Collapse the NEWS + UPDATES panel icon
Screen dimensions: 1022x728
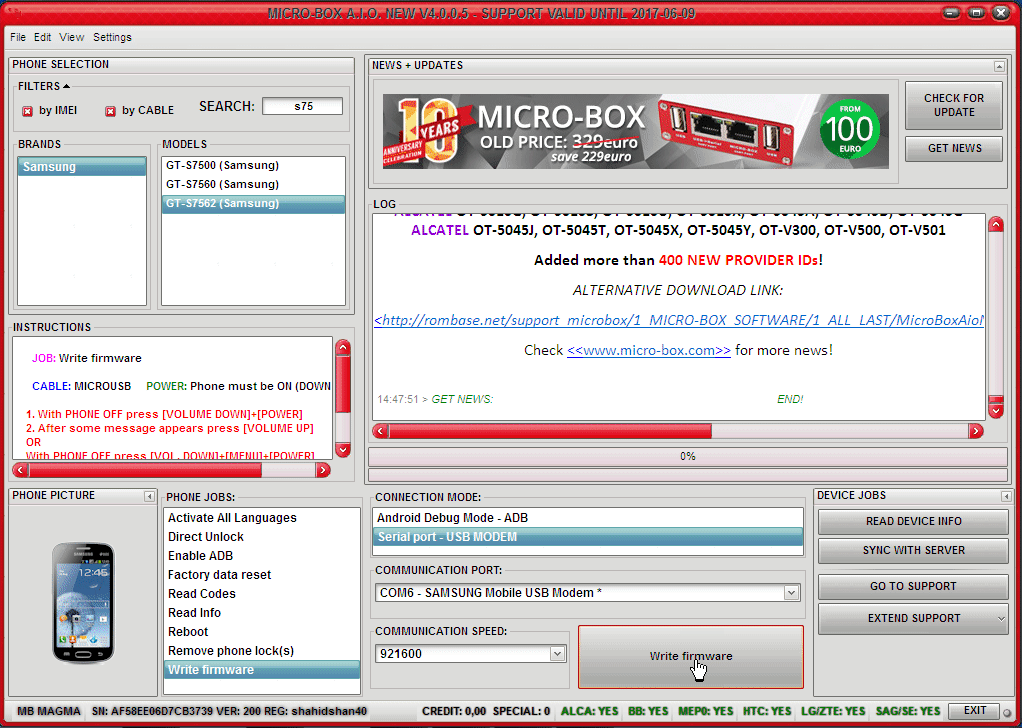[999, 66]
